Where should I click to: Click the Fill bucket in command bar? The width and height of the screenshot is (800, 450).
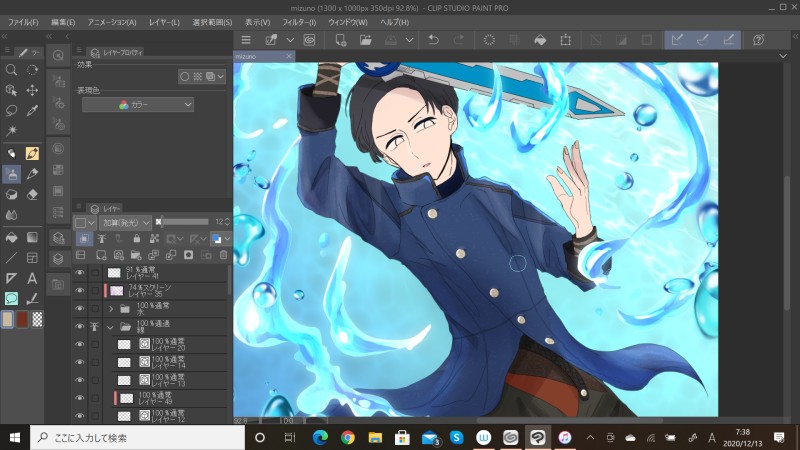(540, 40)
